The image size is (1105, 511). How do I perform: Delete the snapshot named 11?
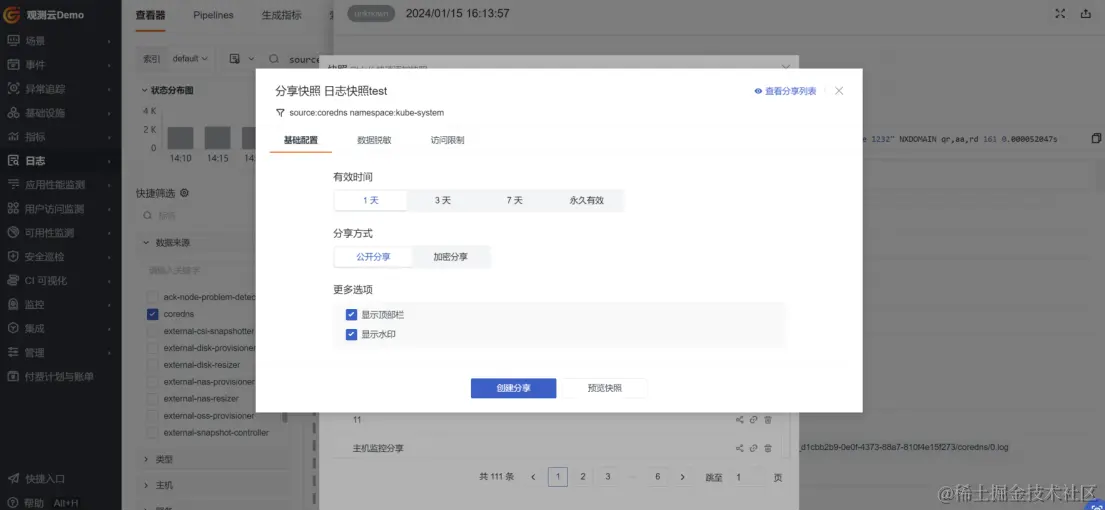[768, 420]
